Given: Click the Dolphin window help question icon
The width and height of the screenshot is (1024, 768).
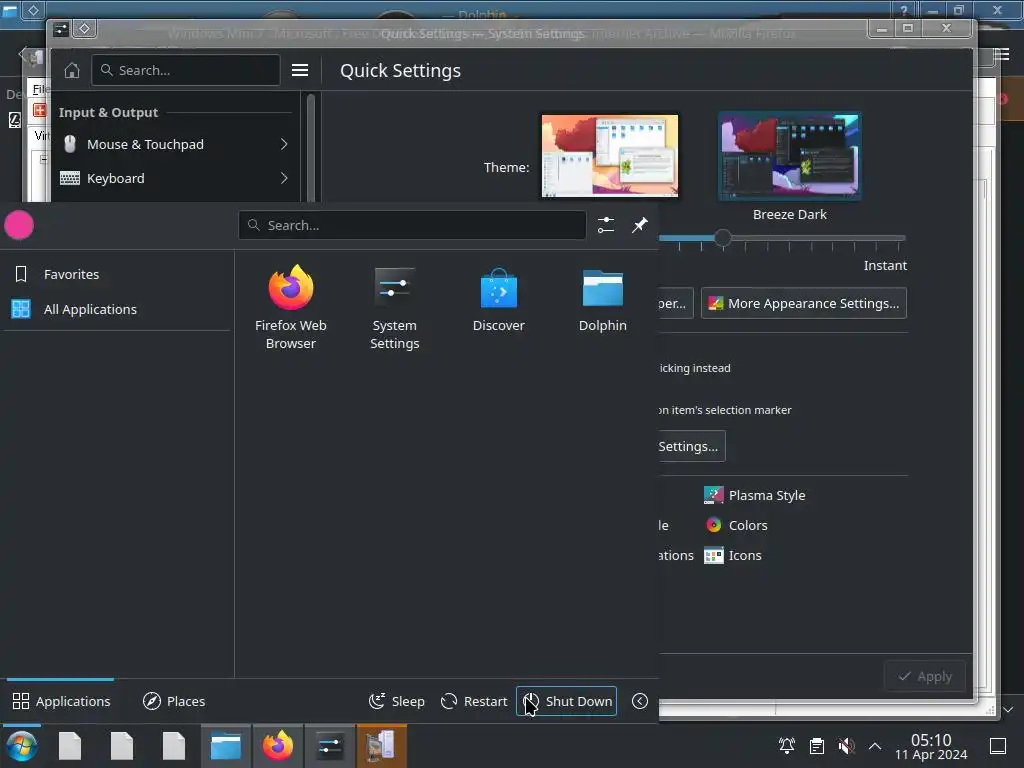Looking at the screenshot, I should pos(903,10).
